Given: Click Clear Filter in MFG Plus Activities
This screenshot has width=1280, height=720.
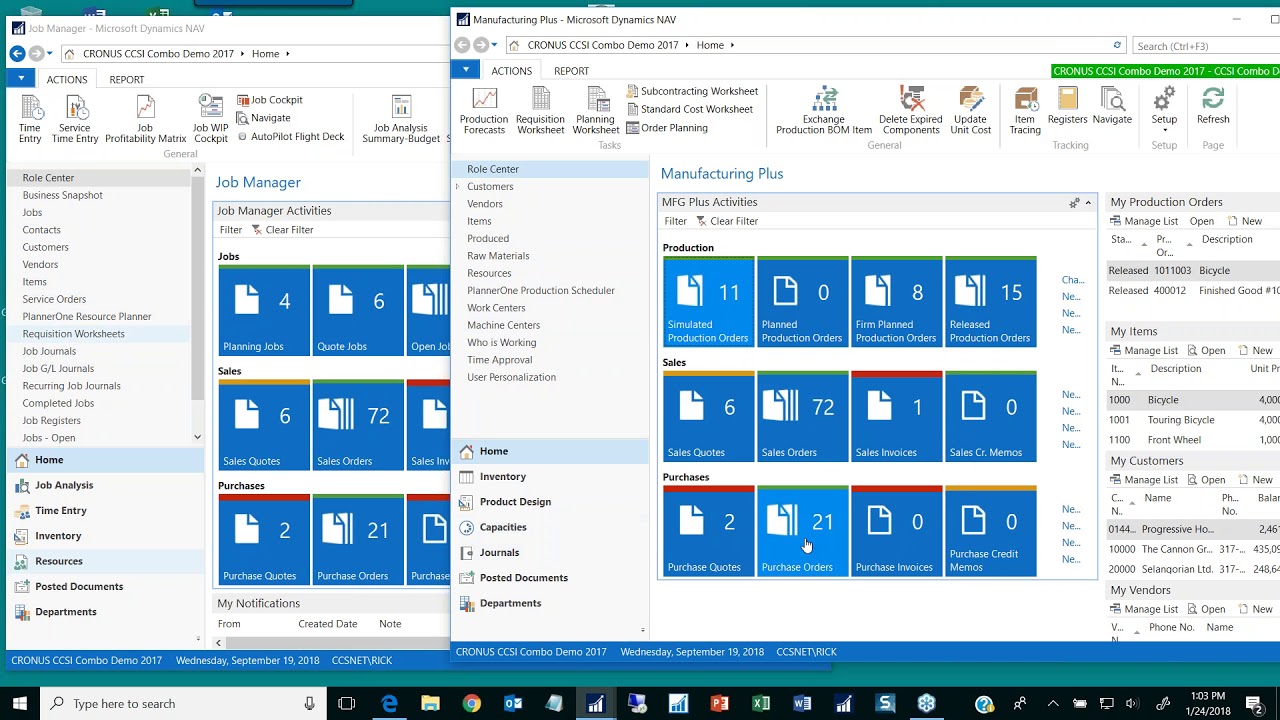Looking at the screenshot, I should click(x=727, y=221).
